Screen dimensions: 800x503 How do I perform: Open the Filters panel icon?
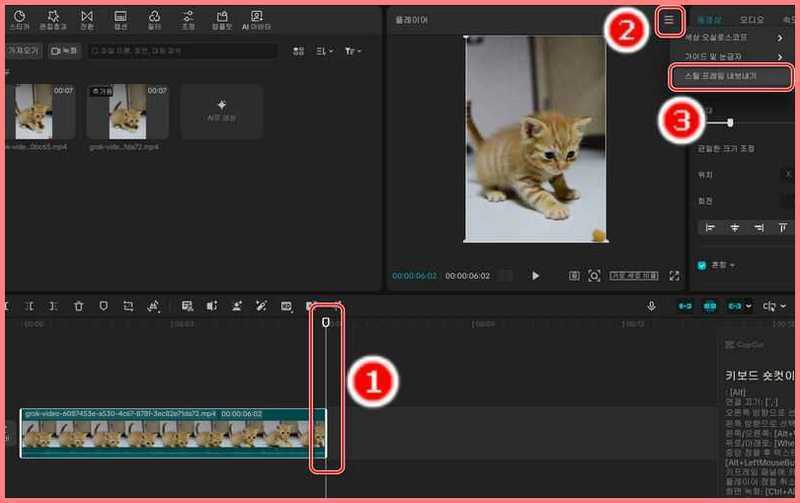[x=154, y=20]
